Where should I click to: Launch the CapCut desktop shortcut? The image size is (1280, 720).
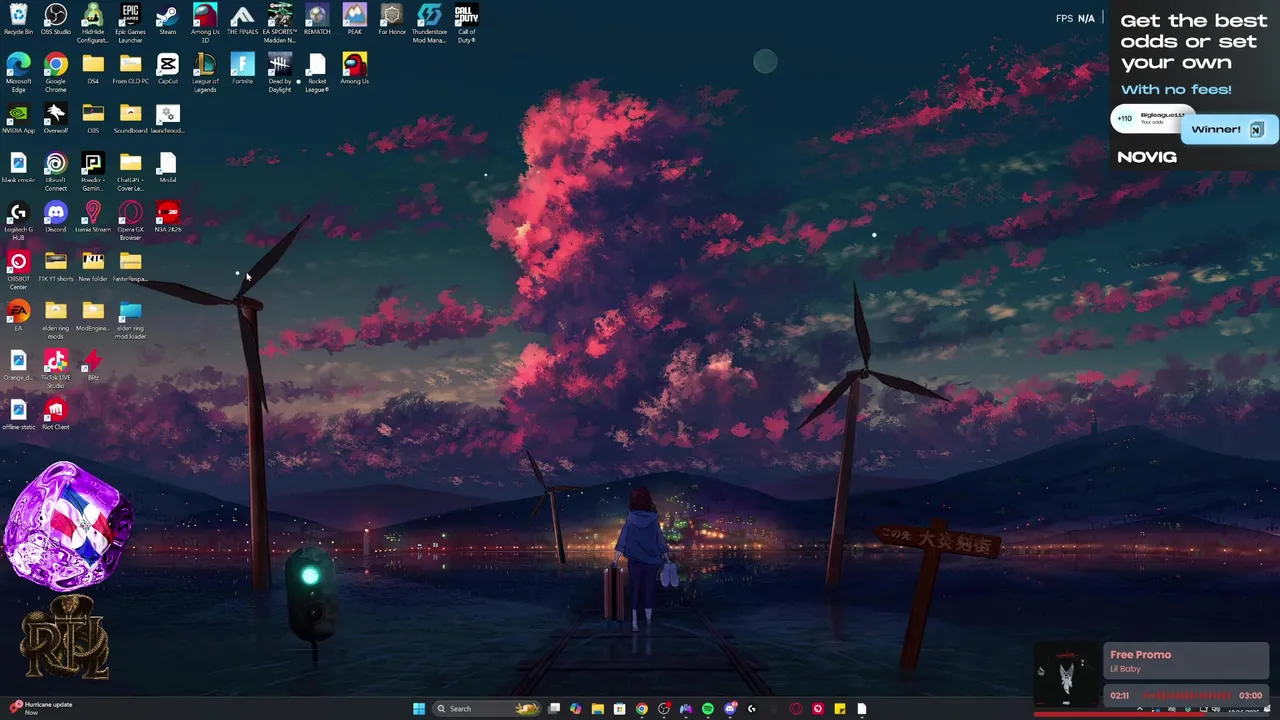[168, 70]
